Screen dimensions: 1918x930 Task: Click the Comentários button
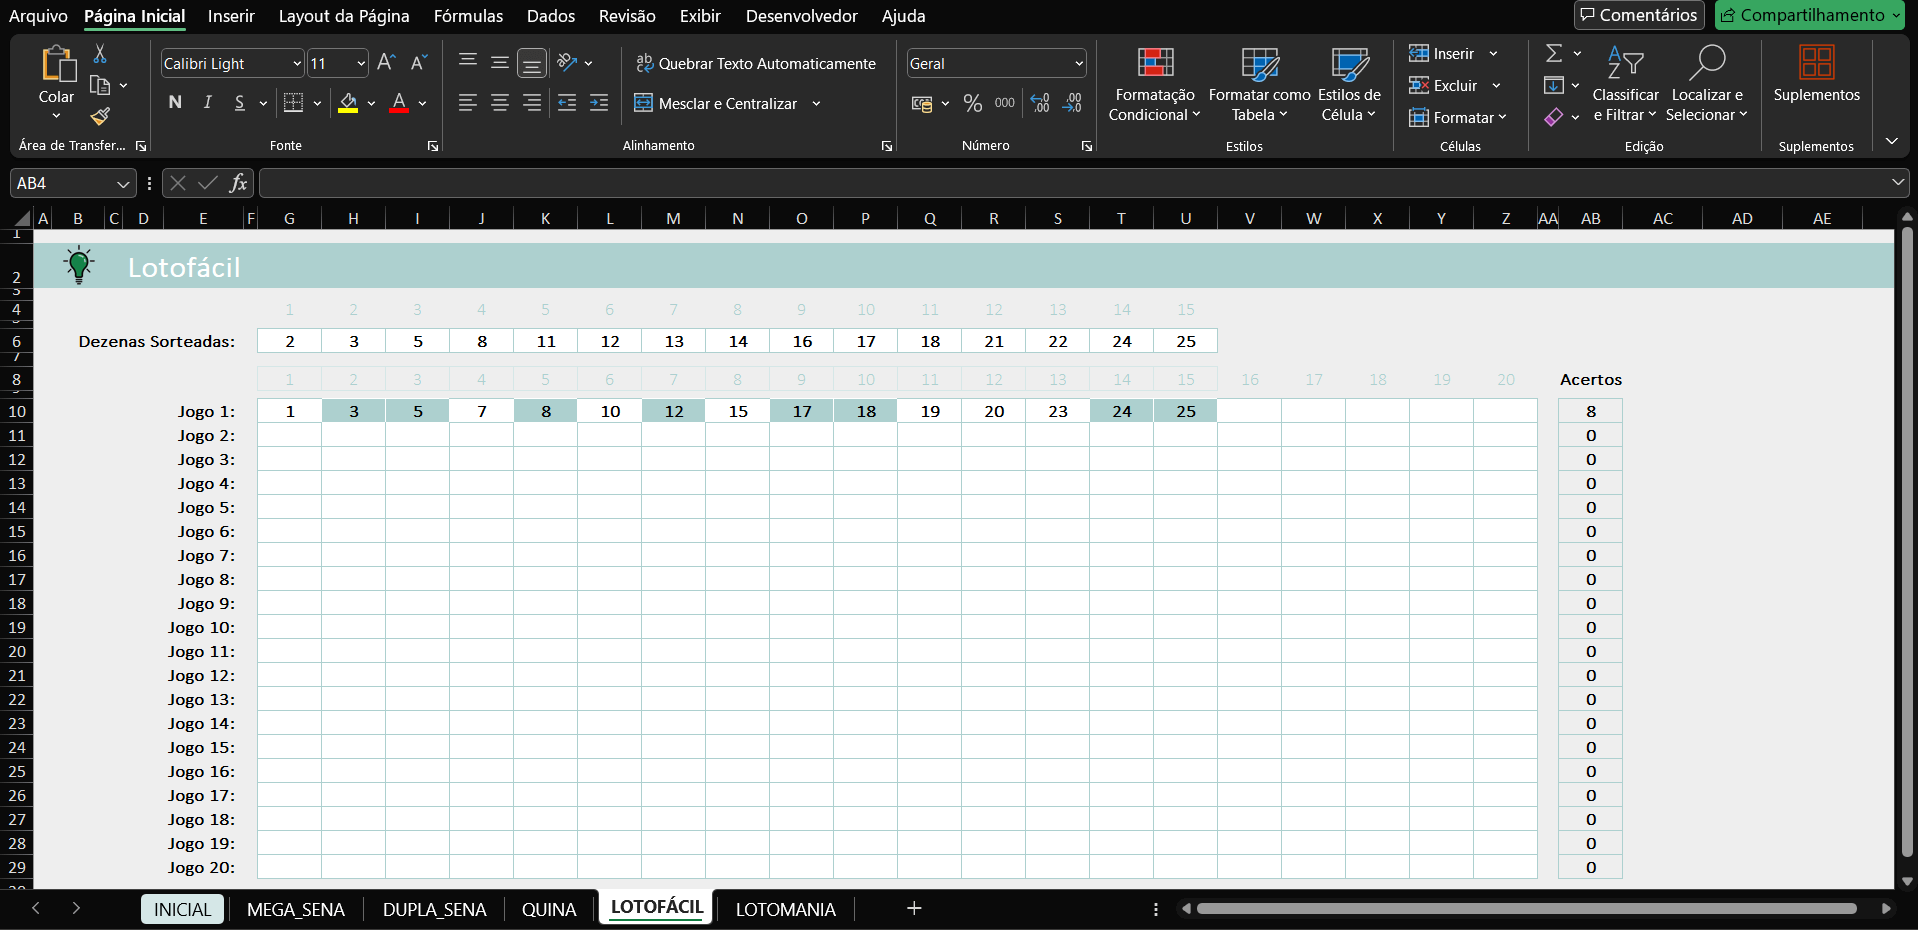tap(1638, 15)
